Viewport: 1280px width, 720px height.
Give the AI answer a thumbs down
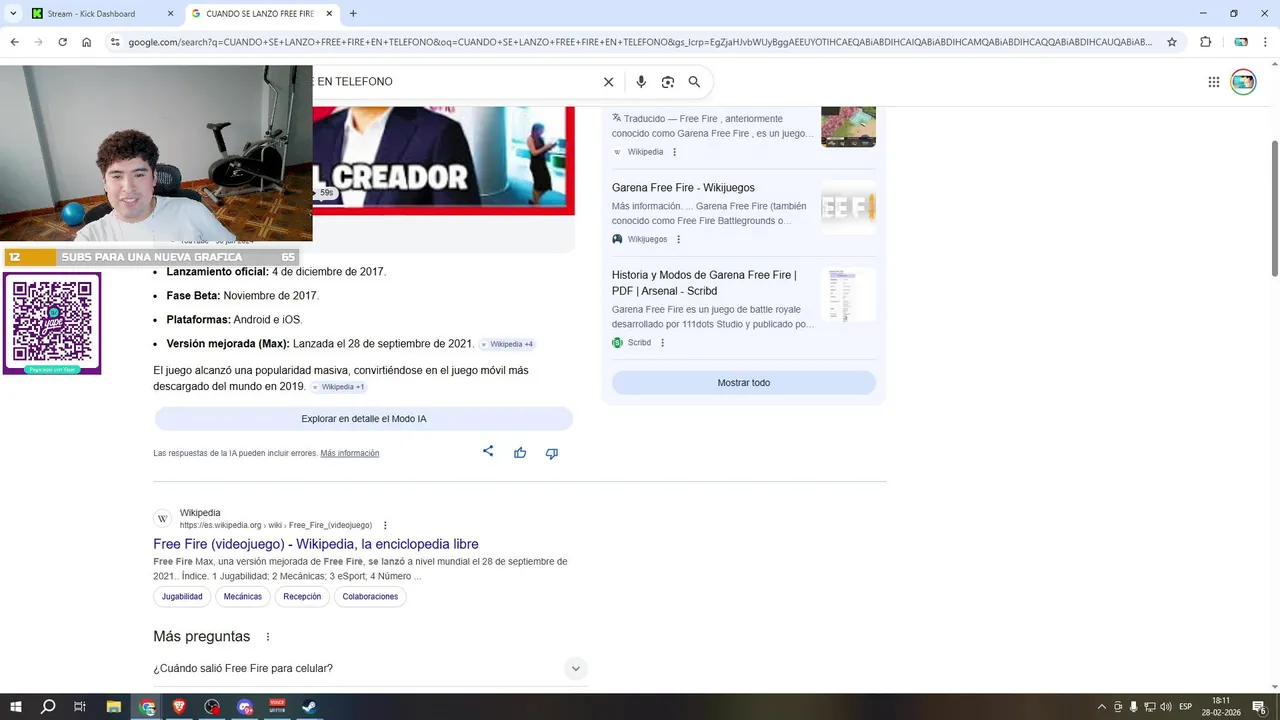551,453
